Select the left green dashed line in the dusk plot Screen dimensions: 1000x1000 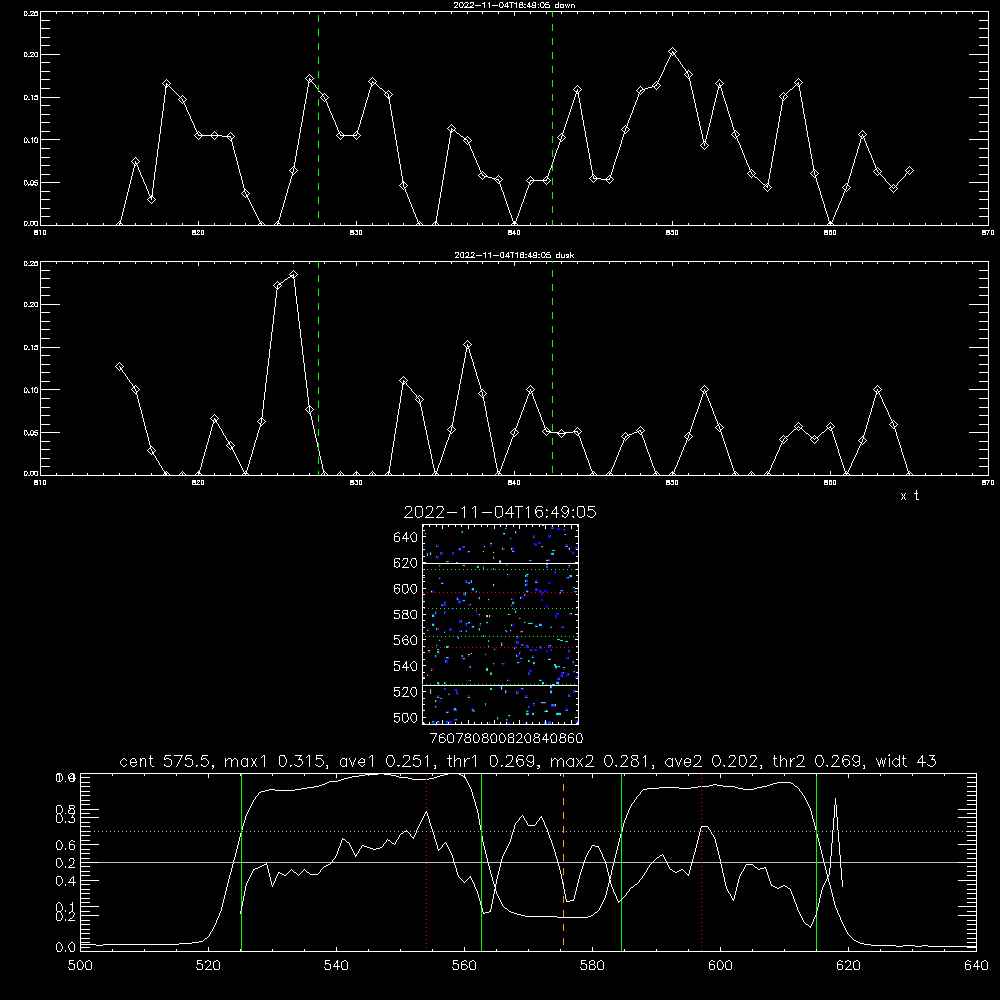318,369
